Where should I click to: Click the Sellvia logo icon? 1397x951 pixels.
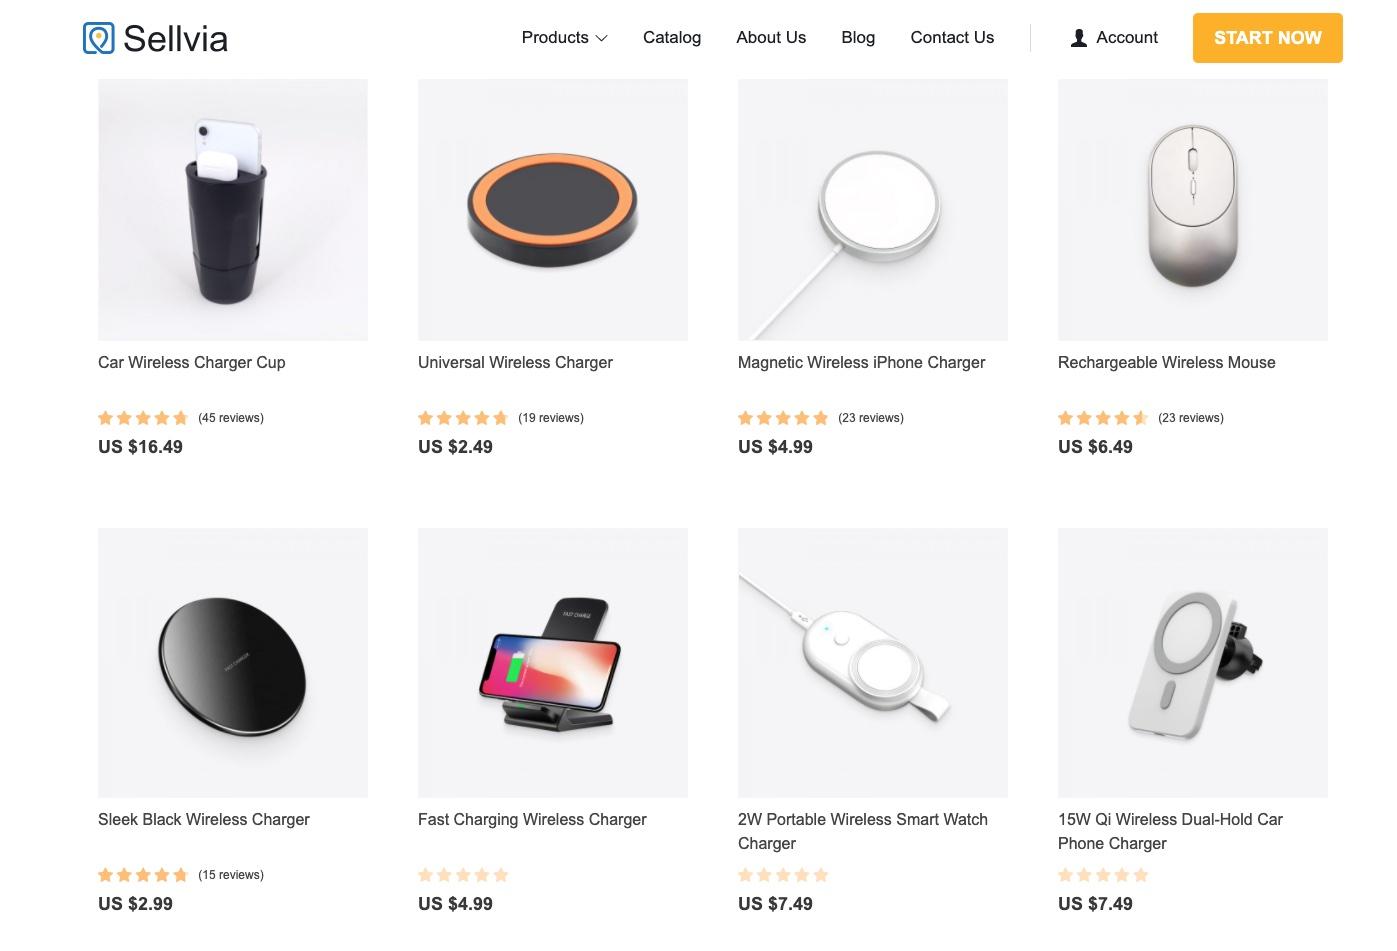tap(98, 38)
